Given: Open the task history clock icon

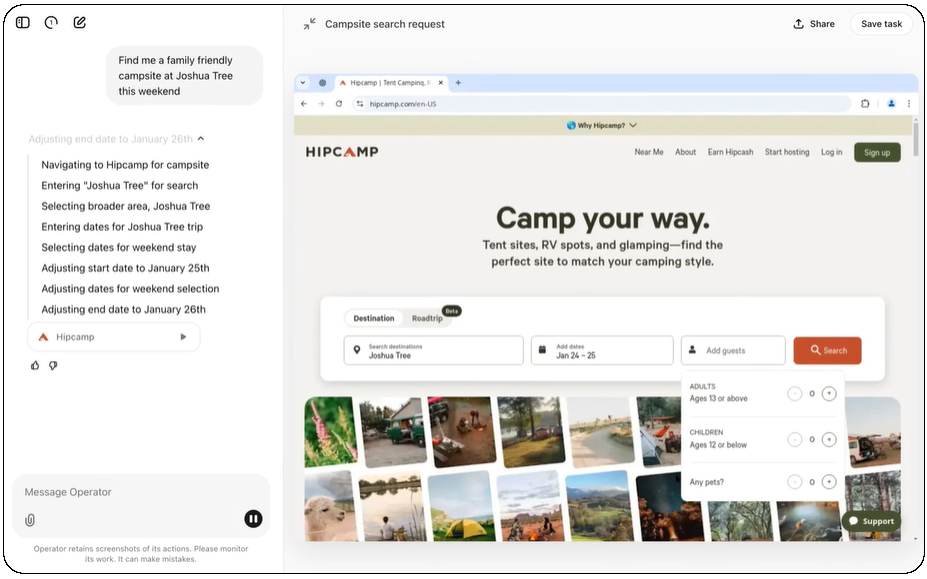Looking at the screenshot, I should (x=51, y=22).
